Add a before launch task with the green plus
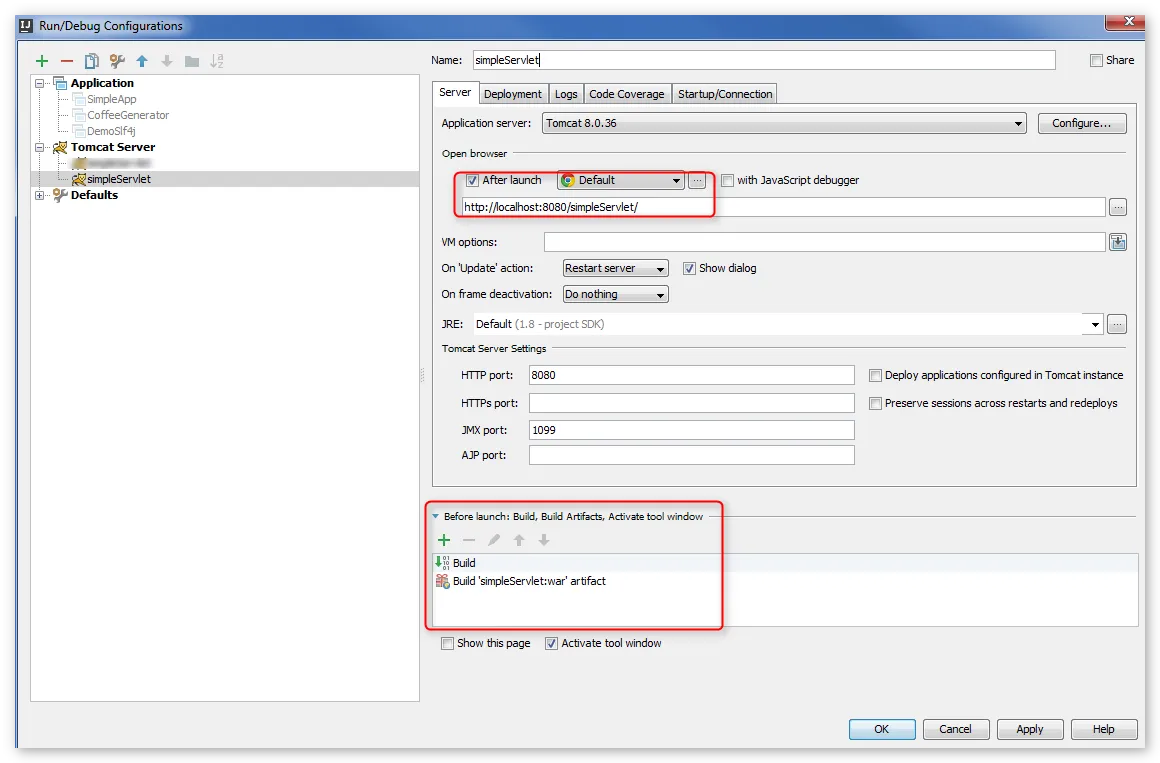 click(444, 540)
